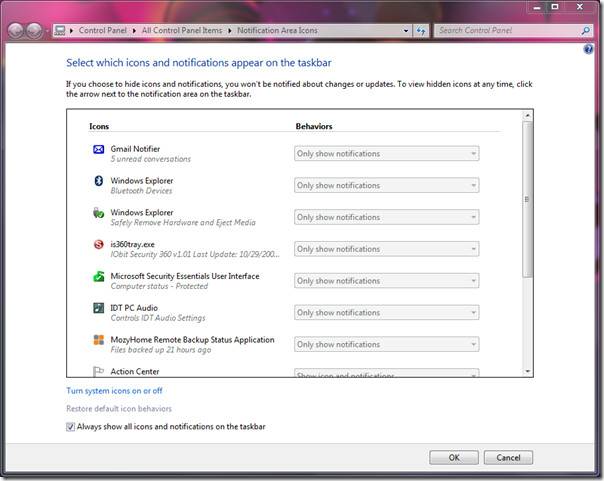Click the refresh icon beside address bar
604x481 pixels.
(x=421, y=30)
